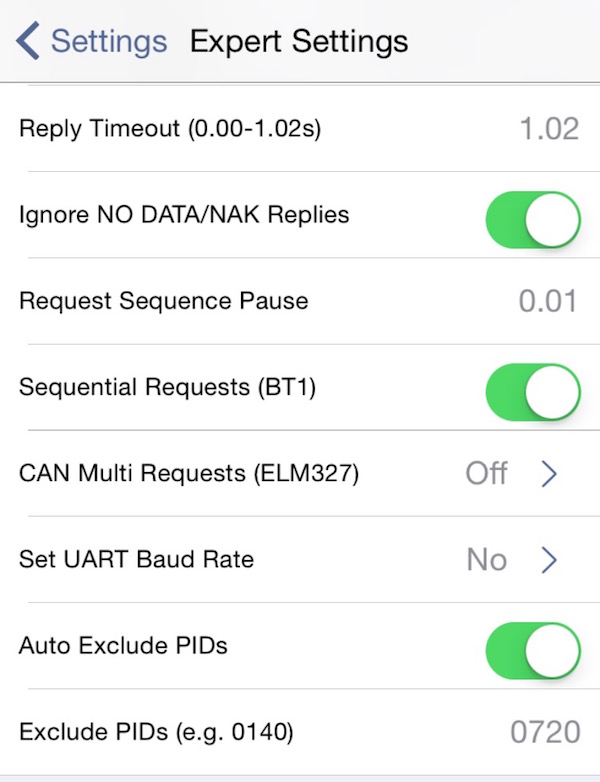
Task: Tap the Exclude PIDs (e.g. 0140) label
Action: (x=156, y=732)
